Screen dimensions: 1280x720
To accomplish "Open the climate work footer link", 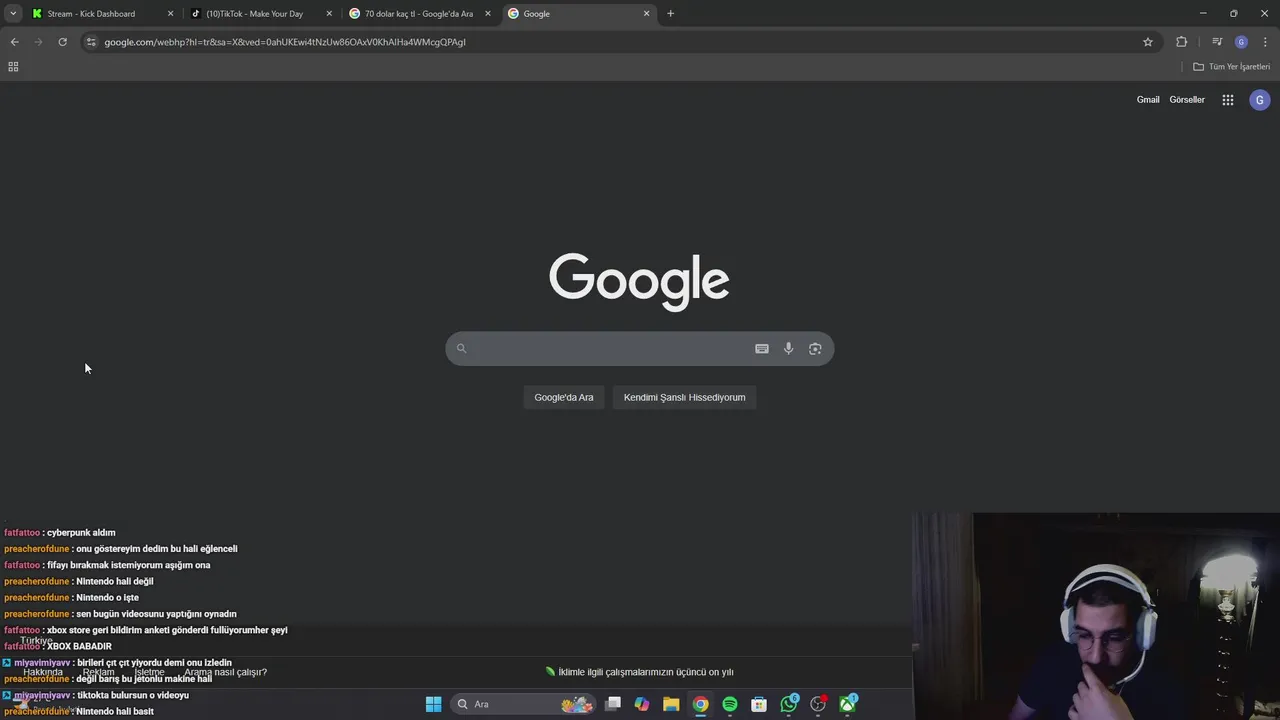I will pyautogui.click(x=640, y=672).
